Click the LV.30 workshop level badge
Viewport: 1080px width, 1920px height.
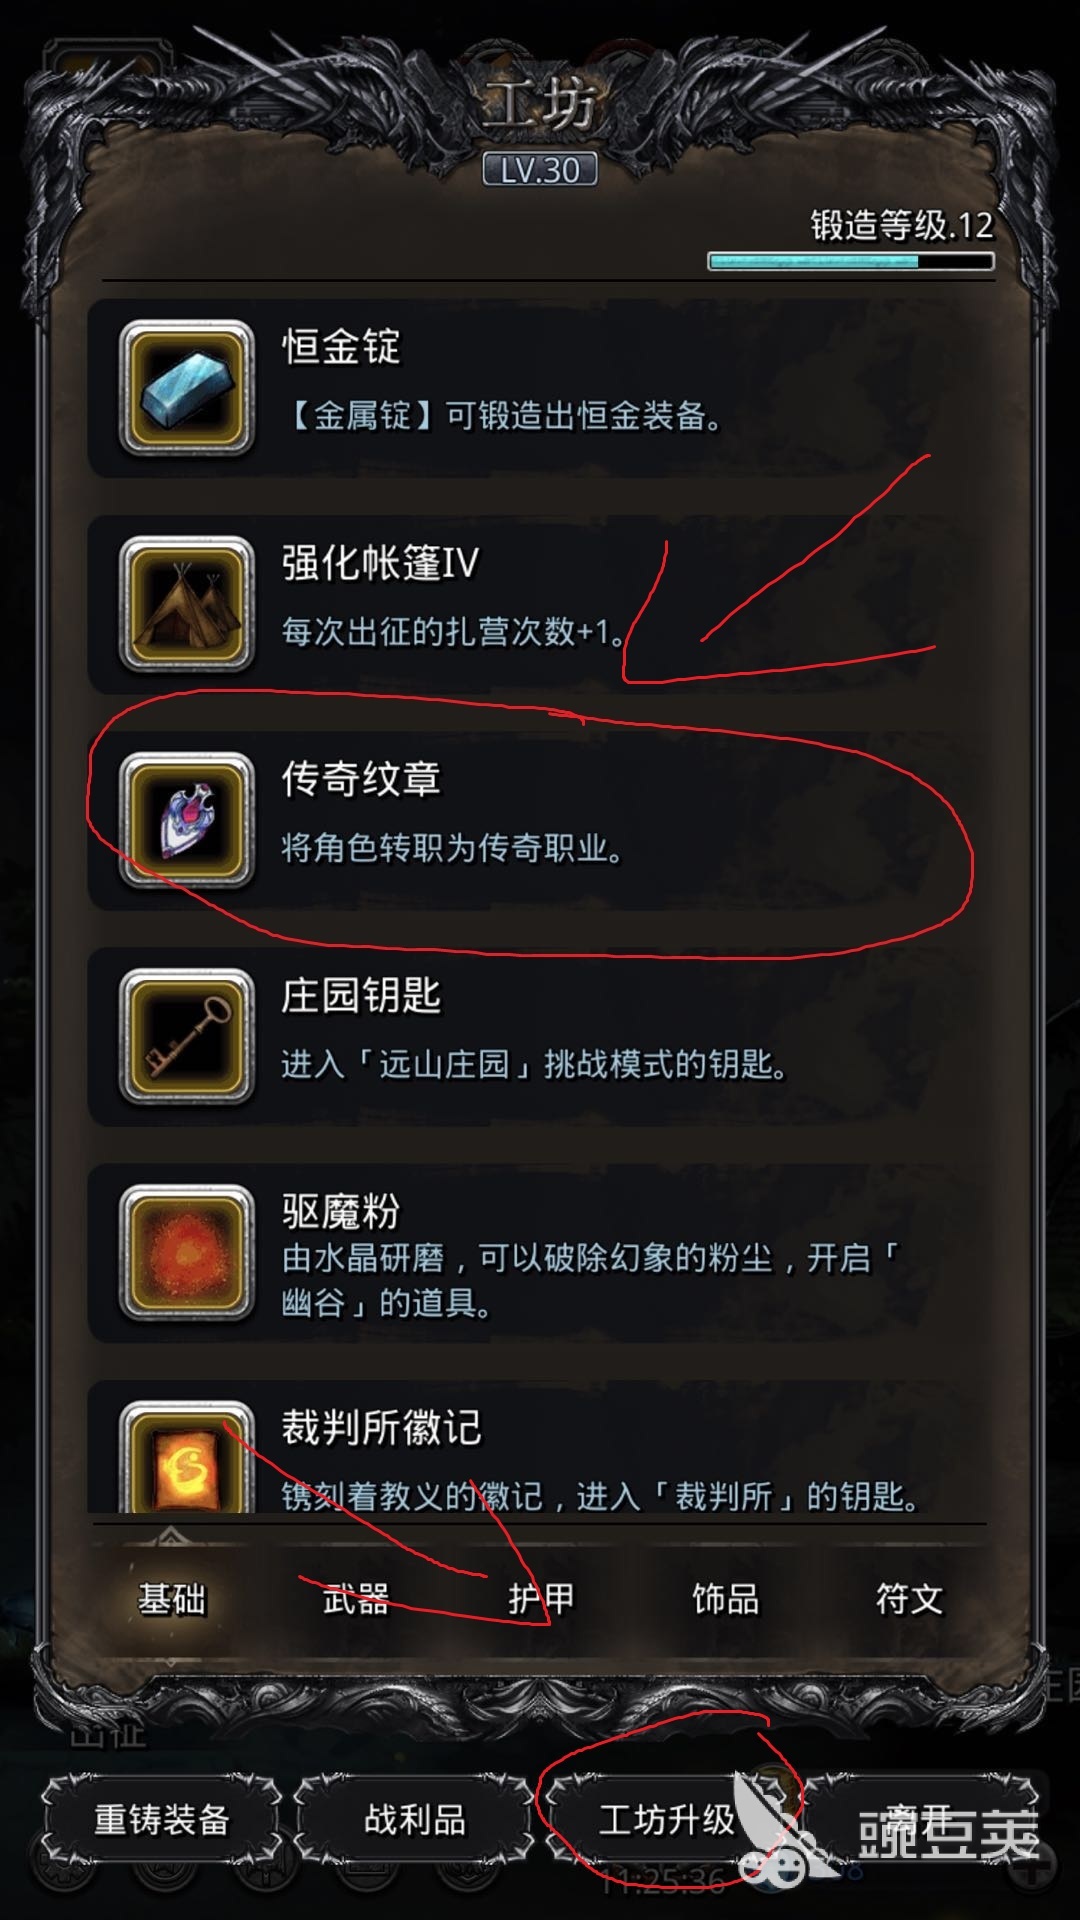coord(540,170)
